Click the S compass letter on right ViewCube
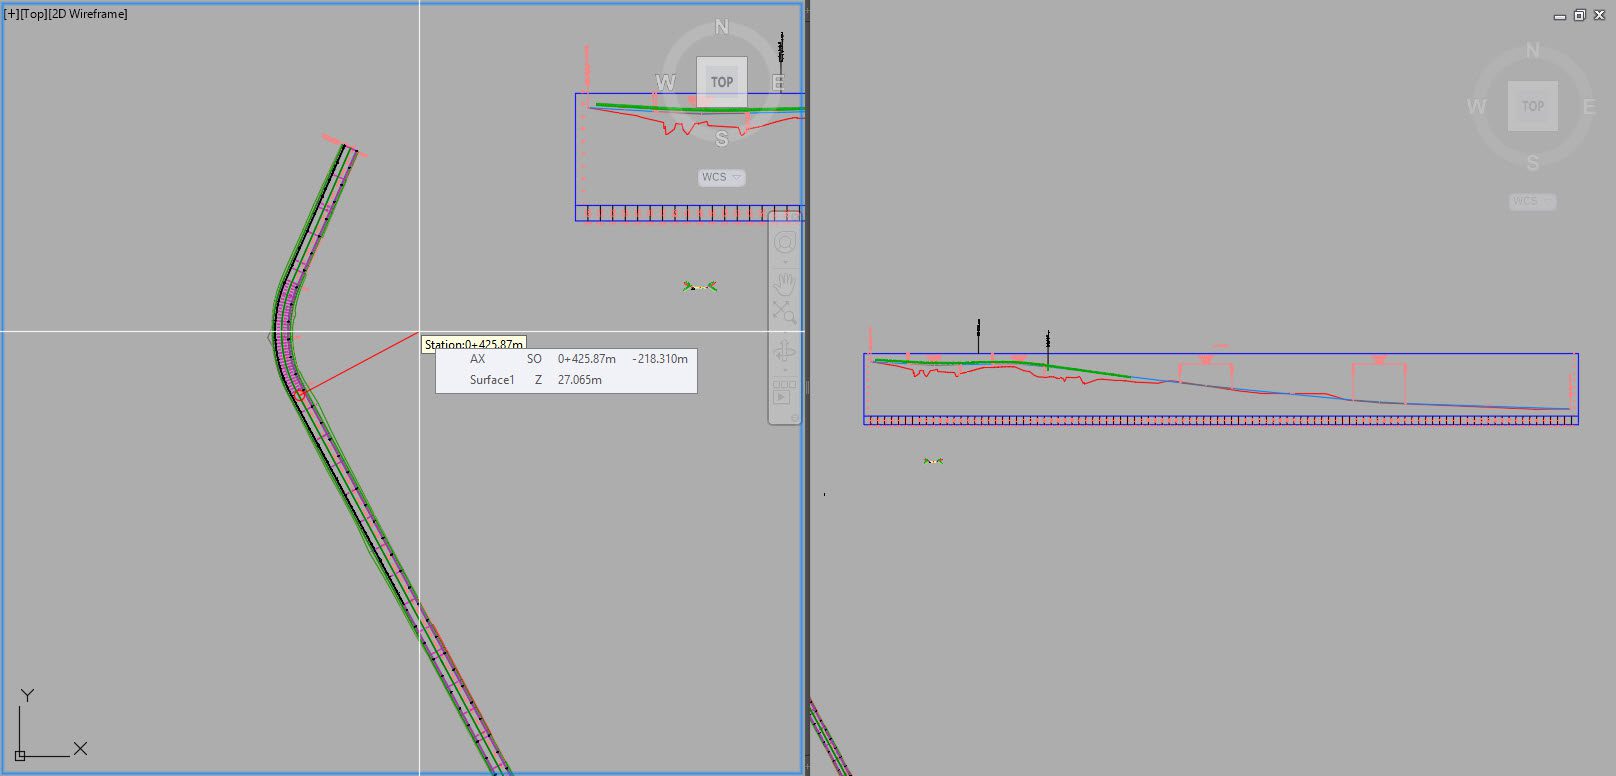 [1532, 163]
